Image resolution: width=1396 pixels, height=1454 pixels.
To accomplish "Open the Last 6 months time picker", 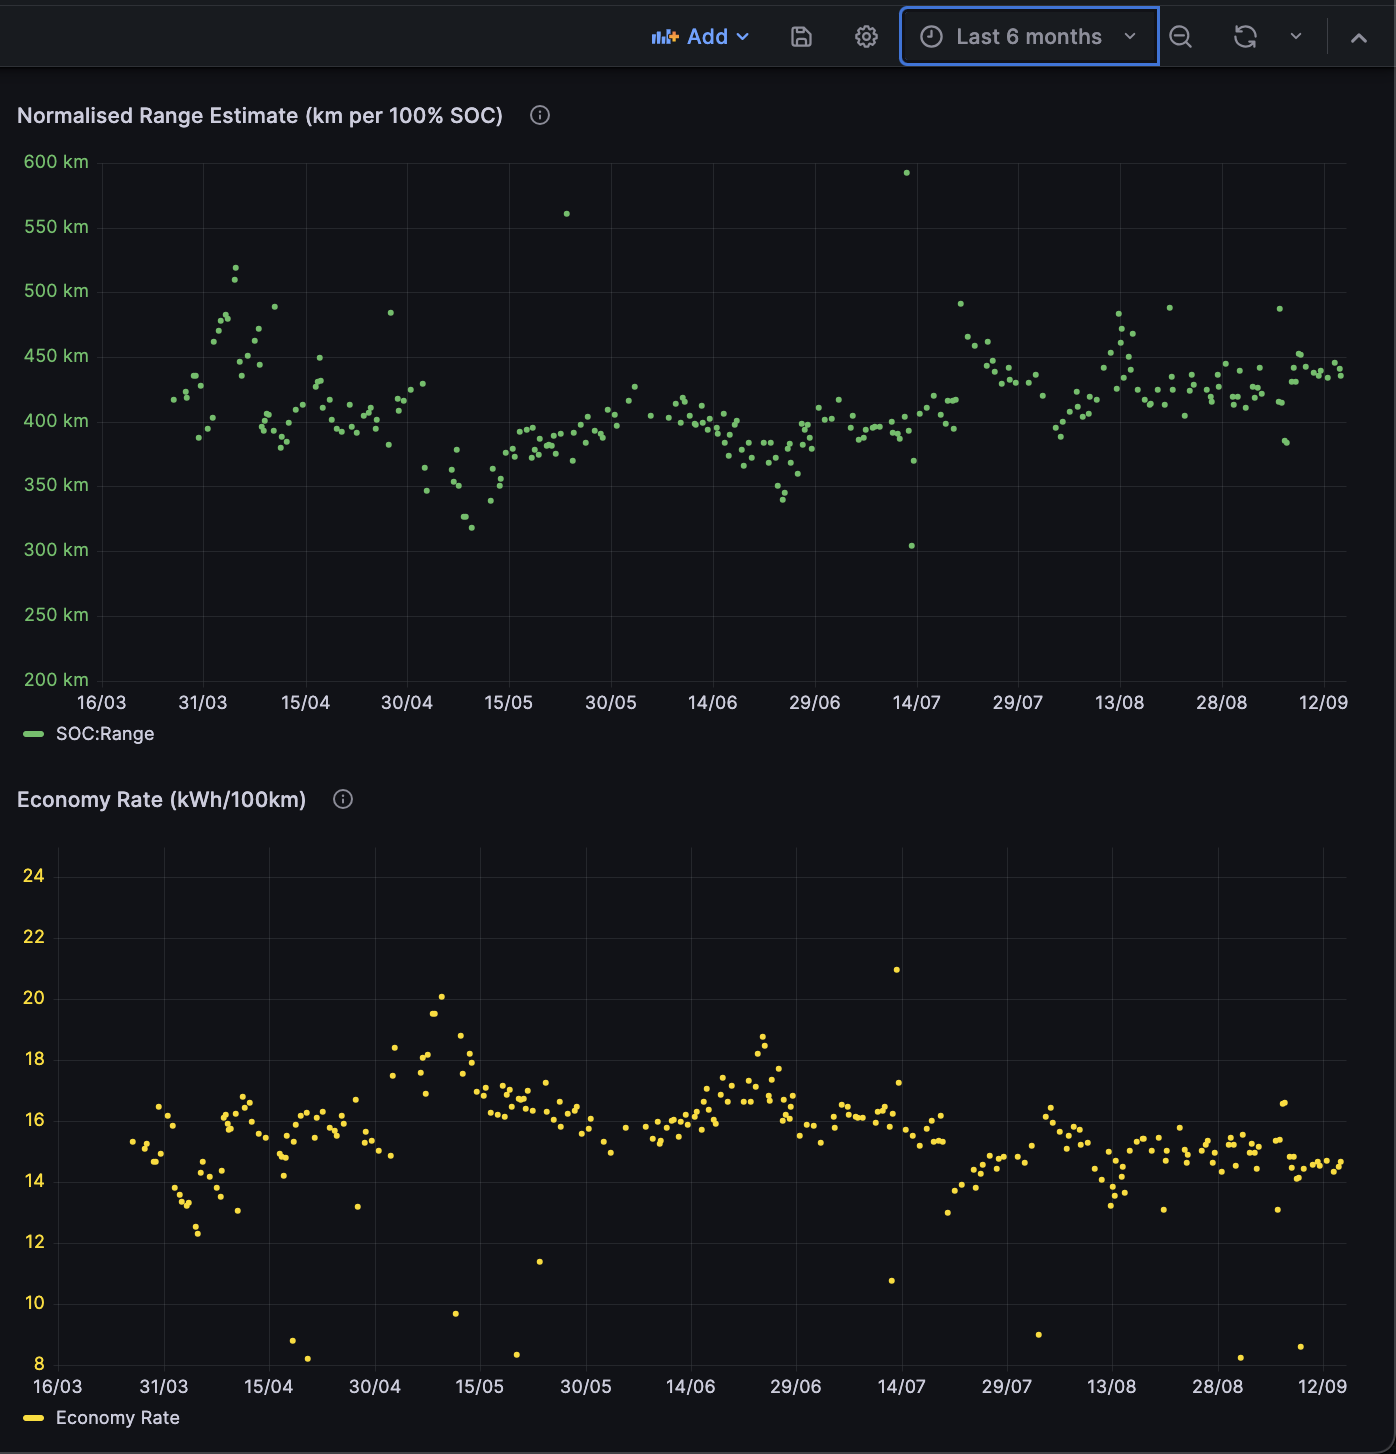I will point(1029,37).
